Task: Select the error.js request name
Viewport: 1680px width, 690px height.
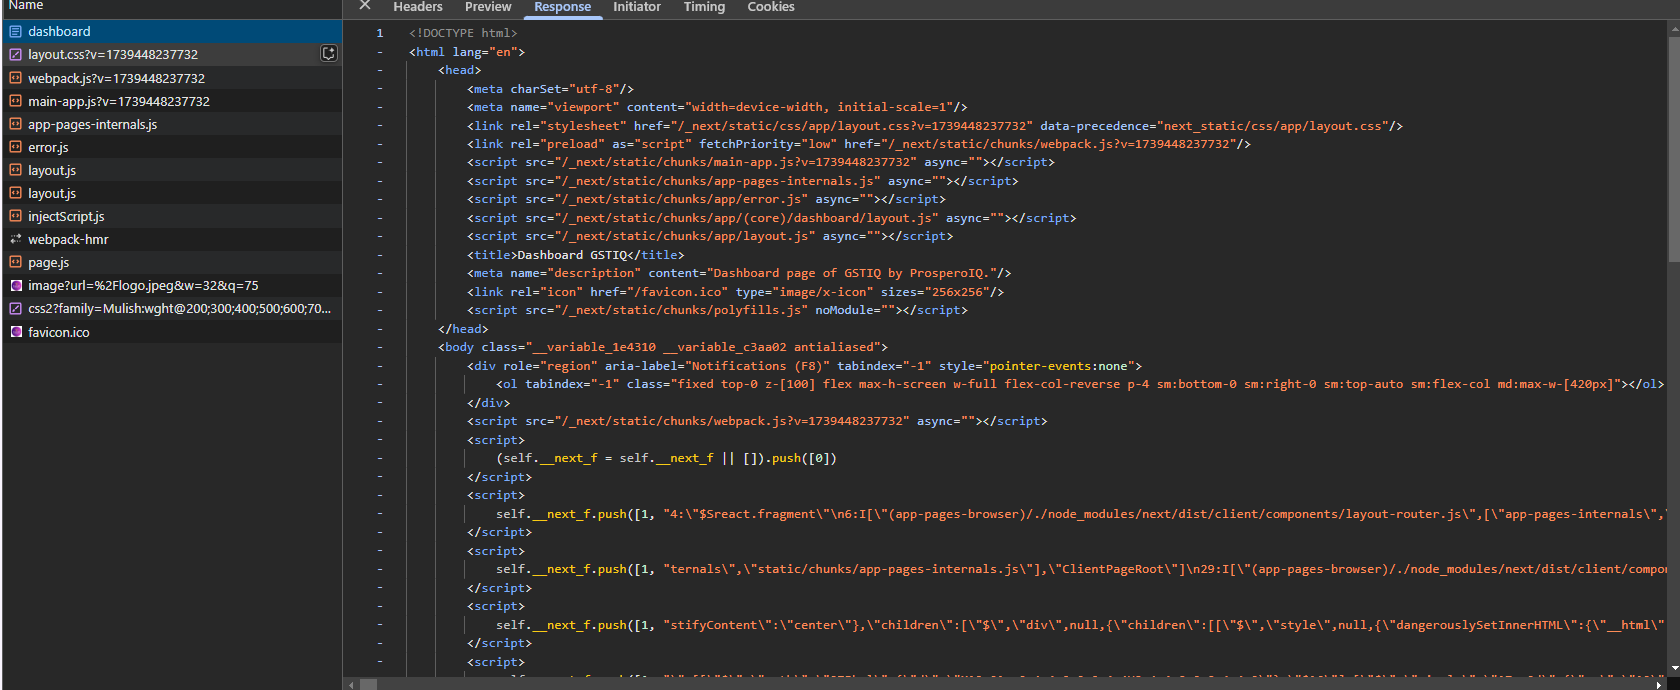Action: (48, 147)
